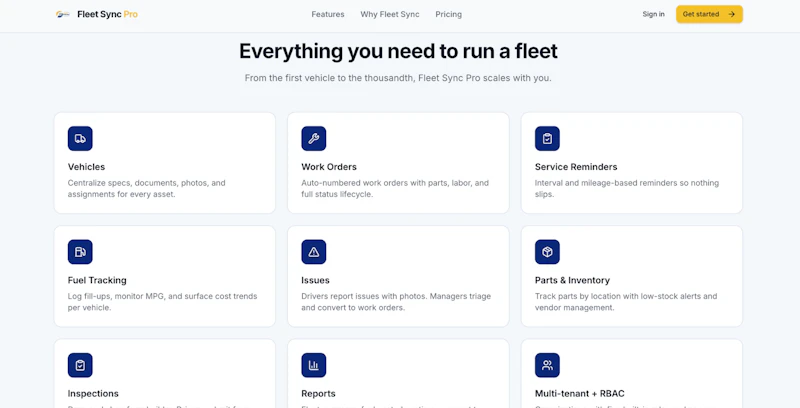The width and height of the screenshot is (800, 408).
Task: Select the Reports card title
Action: tap(318, 393)
